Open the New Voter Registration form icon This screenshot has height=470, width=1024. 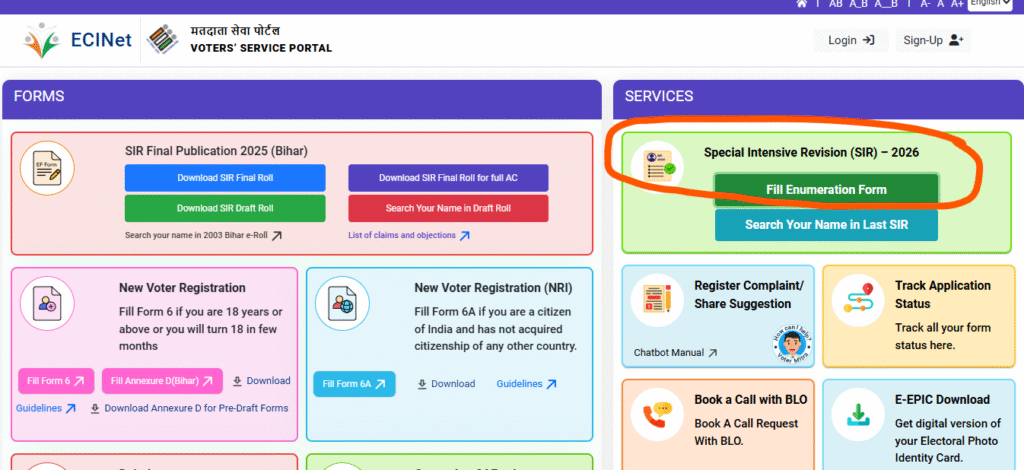pos(48,301)
